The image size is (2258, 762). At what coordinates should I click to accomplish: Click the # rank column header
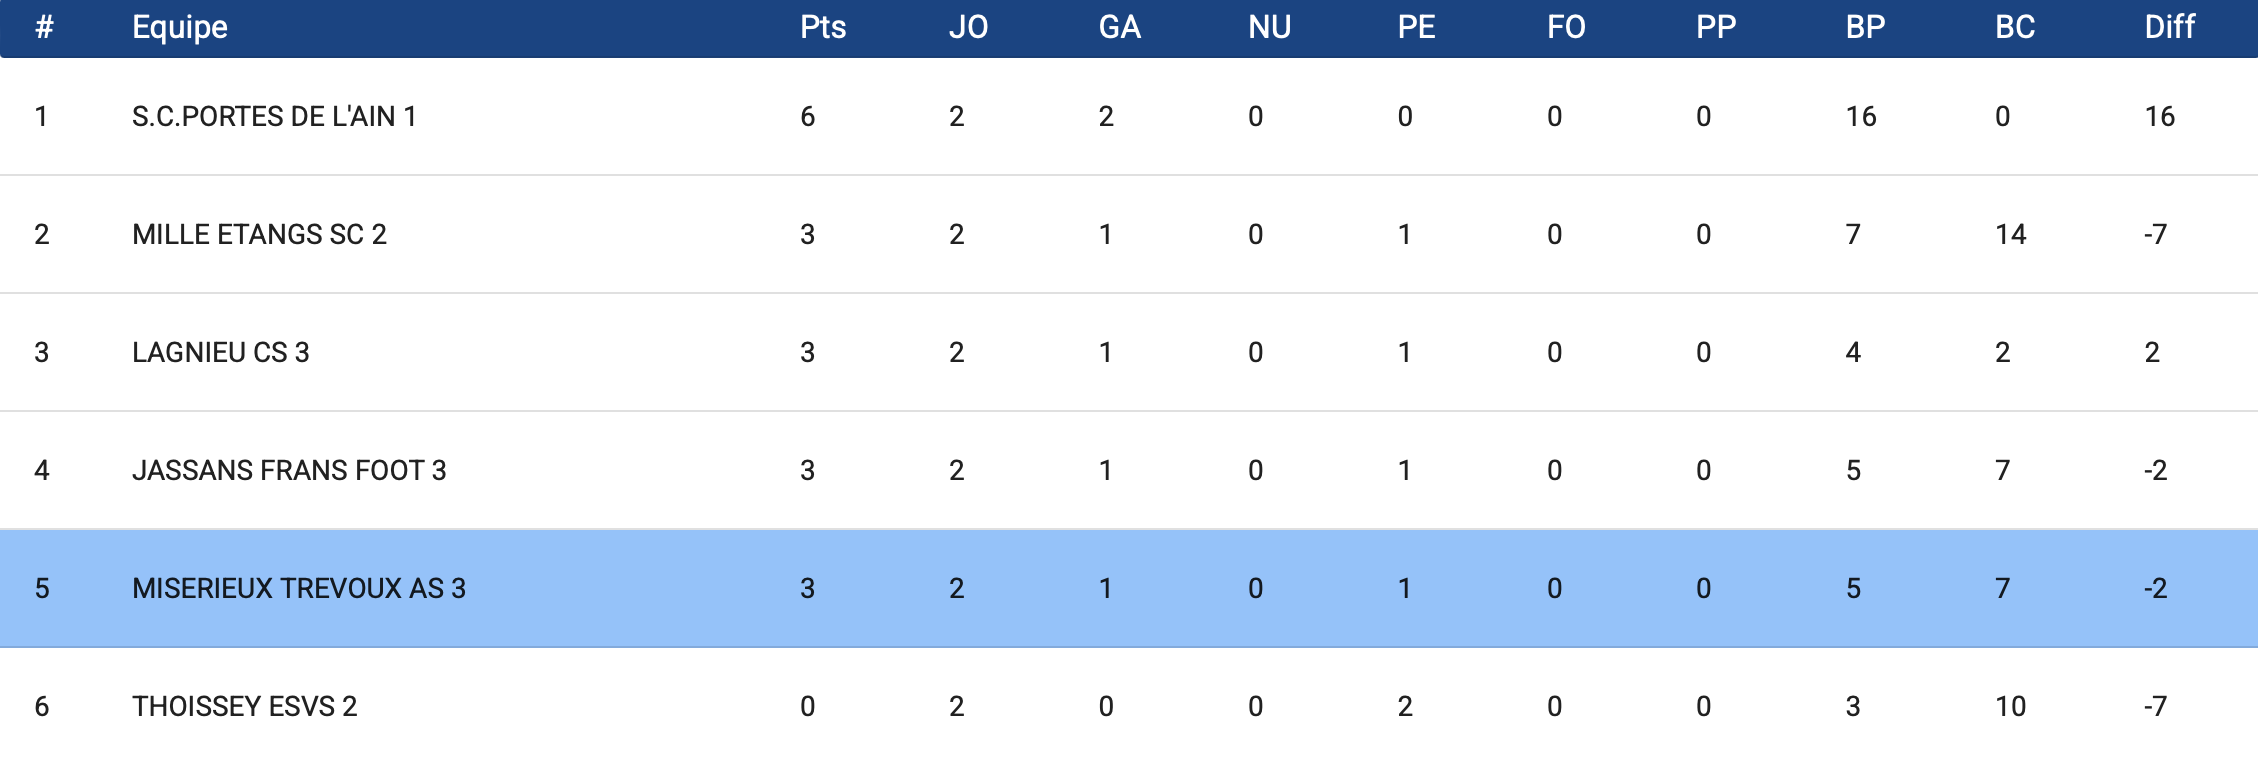[44, 27]
